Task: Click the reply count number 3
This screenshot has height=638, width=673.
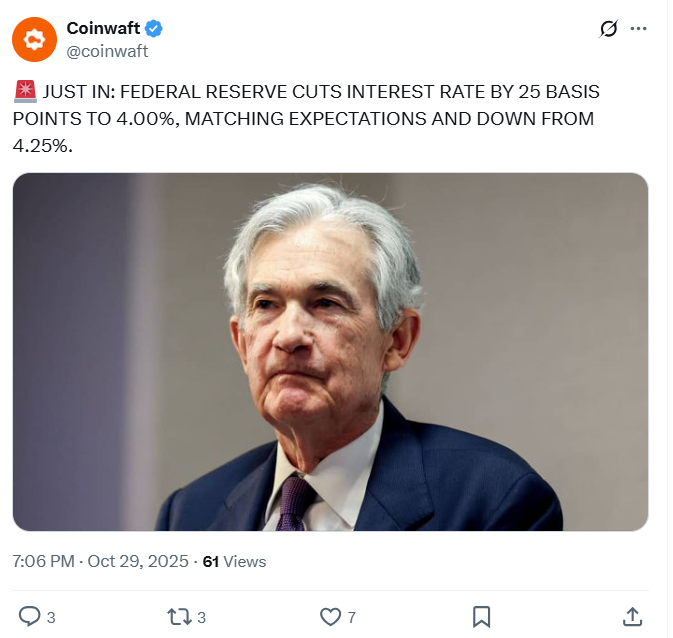Action: pos(51,617)
